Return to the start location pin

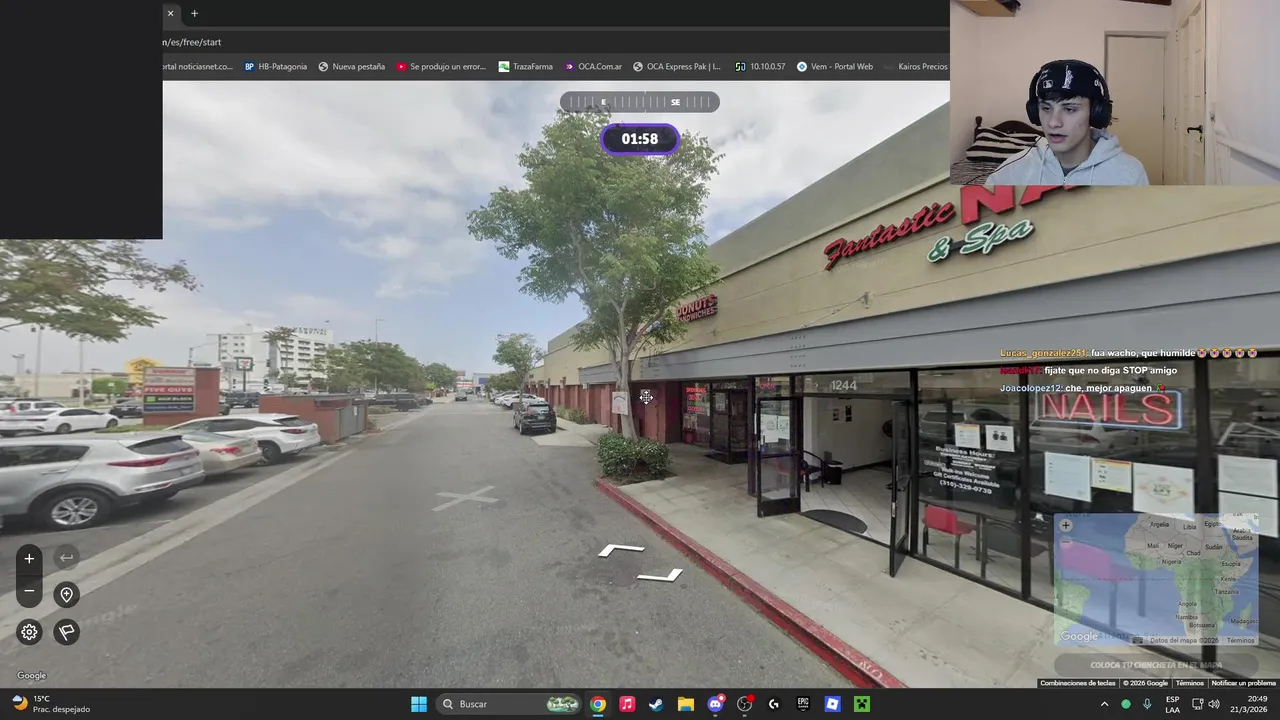[66, 595]
